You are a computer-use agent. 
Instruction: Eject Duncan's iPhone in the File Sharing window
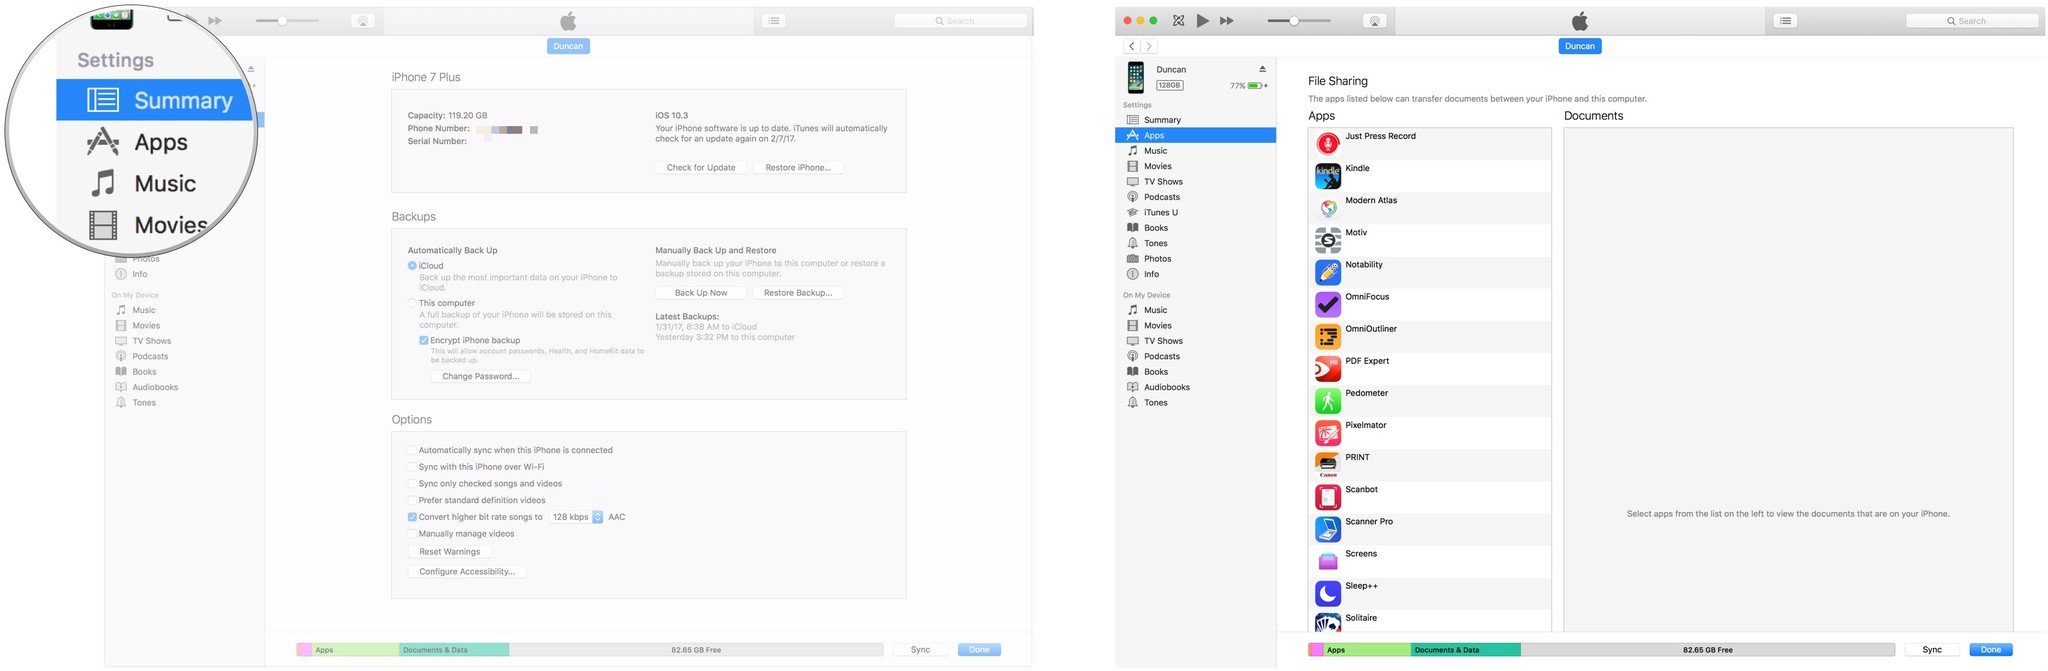[1262, 69]
